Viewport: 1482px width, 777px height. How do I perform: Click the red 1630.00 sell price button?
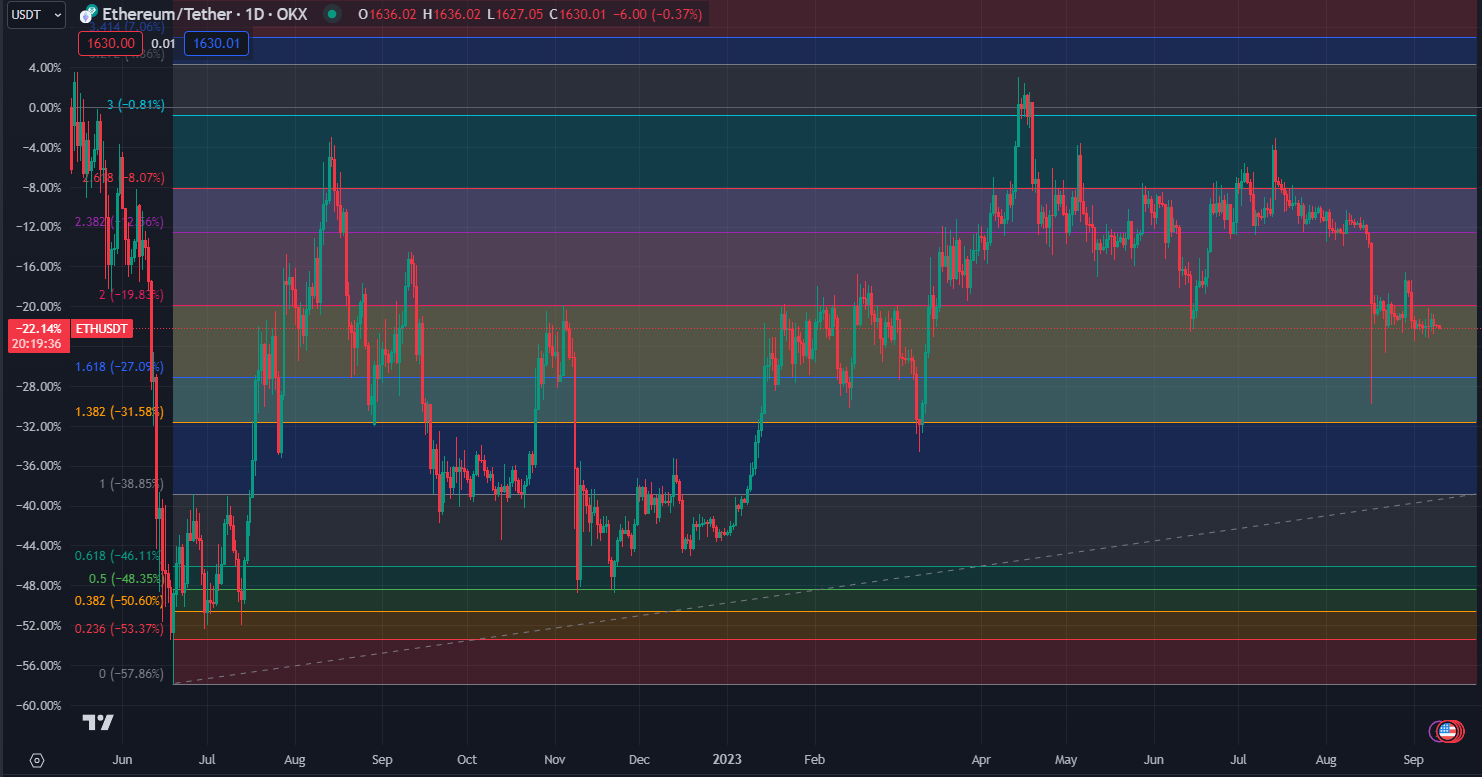[x=108, y=43]
